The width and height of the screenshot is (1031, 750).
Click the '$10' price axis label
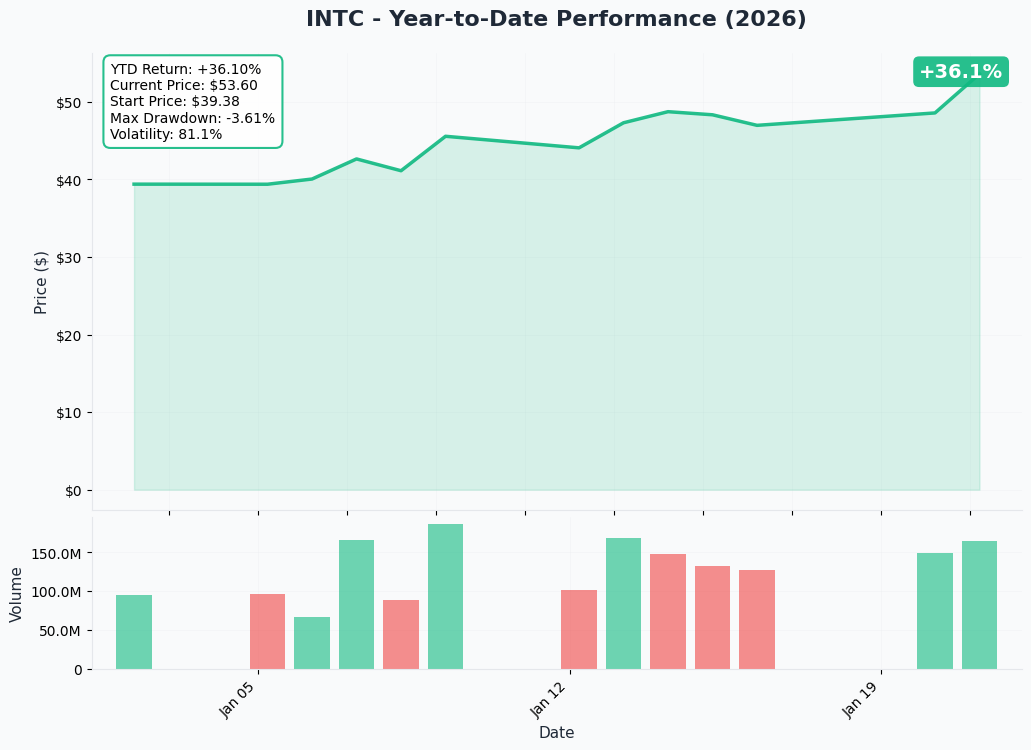coord(69,413)
